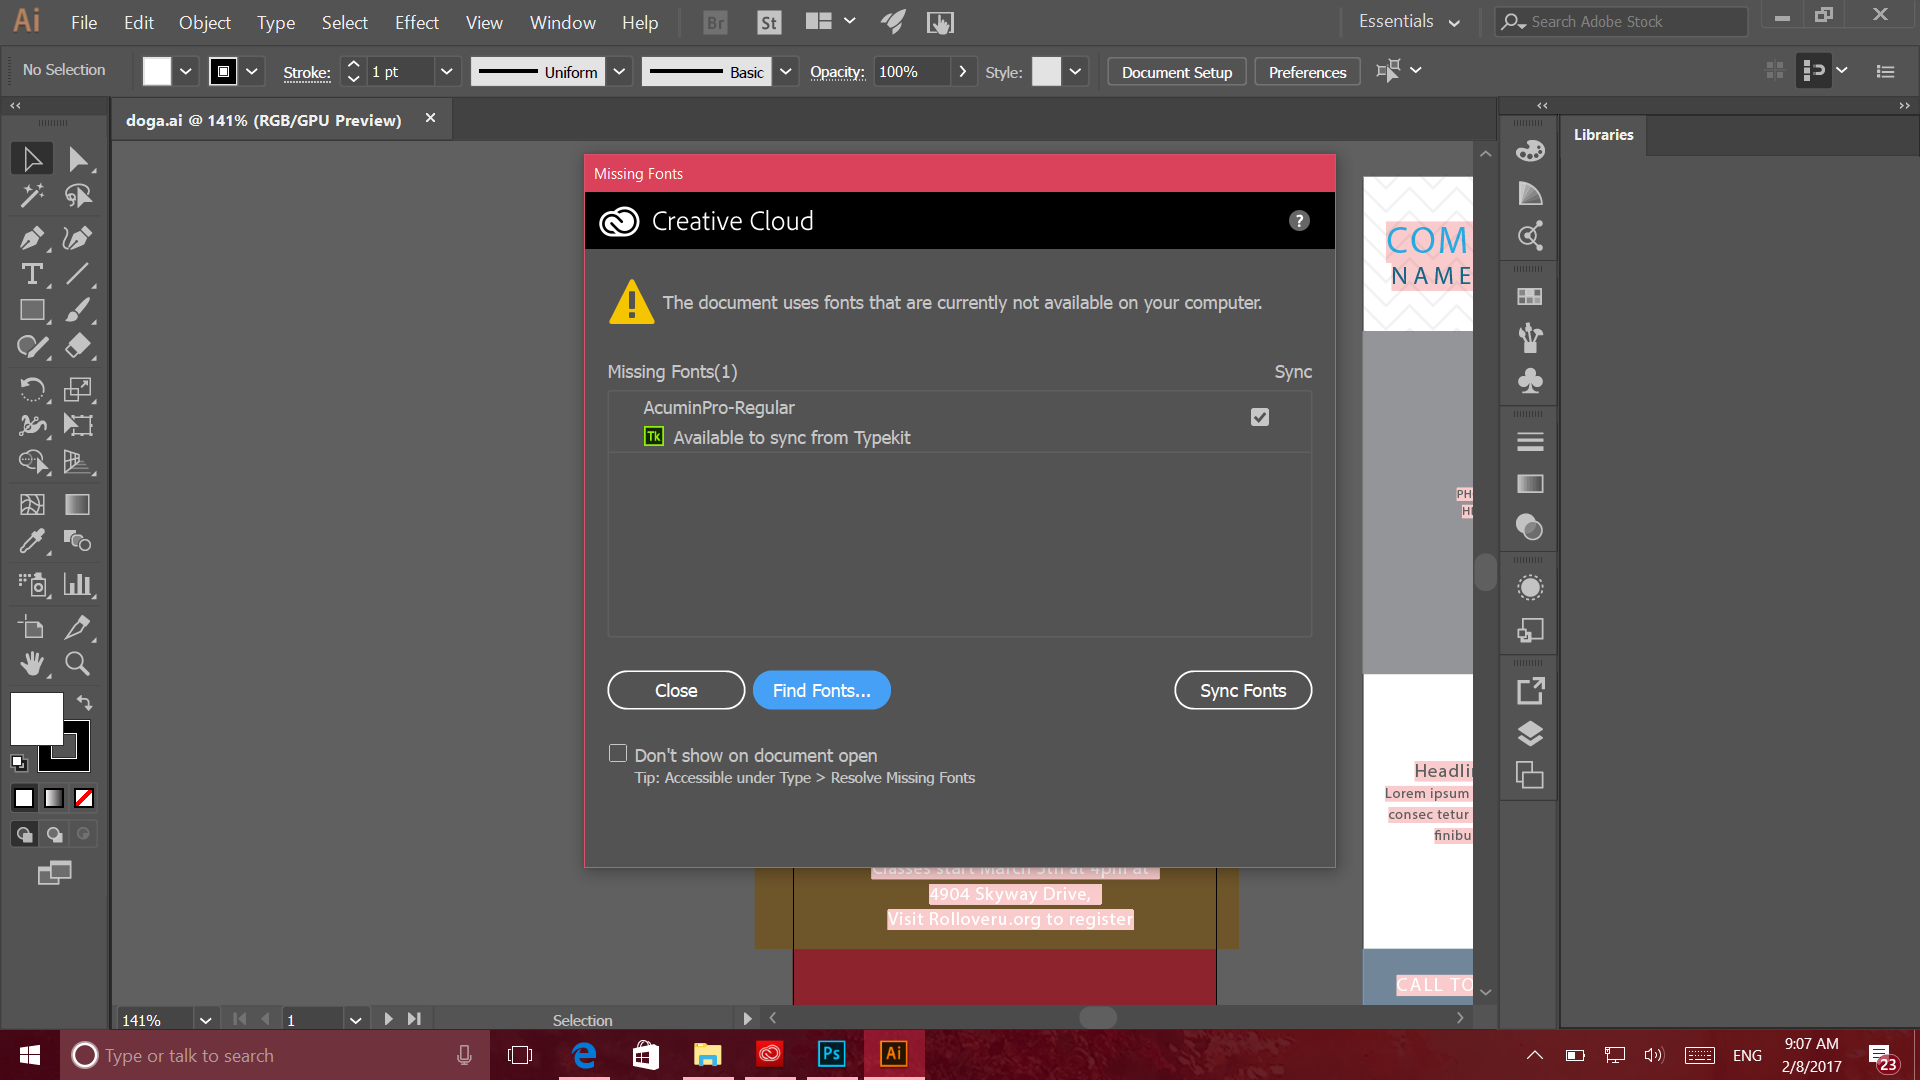This screenshot has height=1080, width=1920.
Task: Select the Rectangle tool
Action: (32, 309)
